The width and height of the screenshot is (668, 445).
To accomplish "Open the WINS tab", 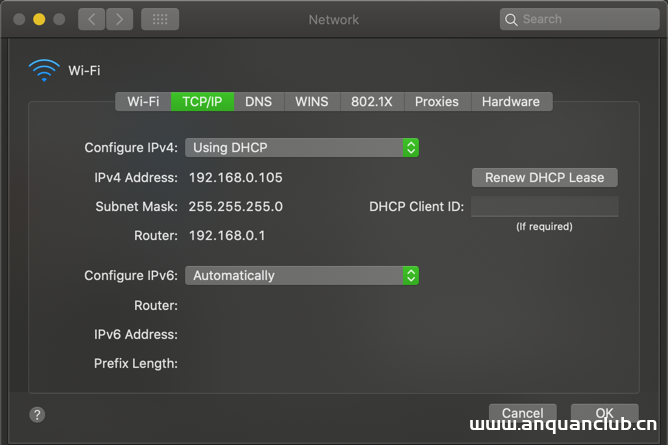I will pyautogui.click(x=312, y=101).
